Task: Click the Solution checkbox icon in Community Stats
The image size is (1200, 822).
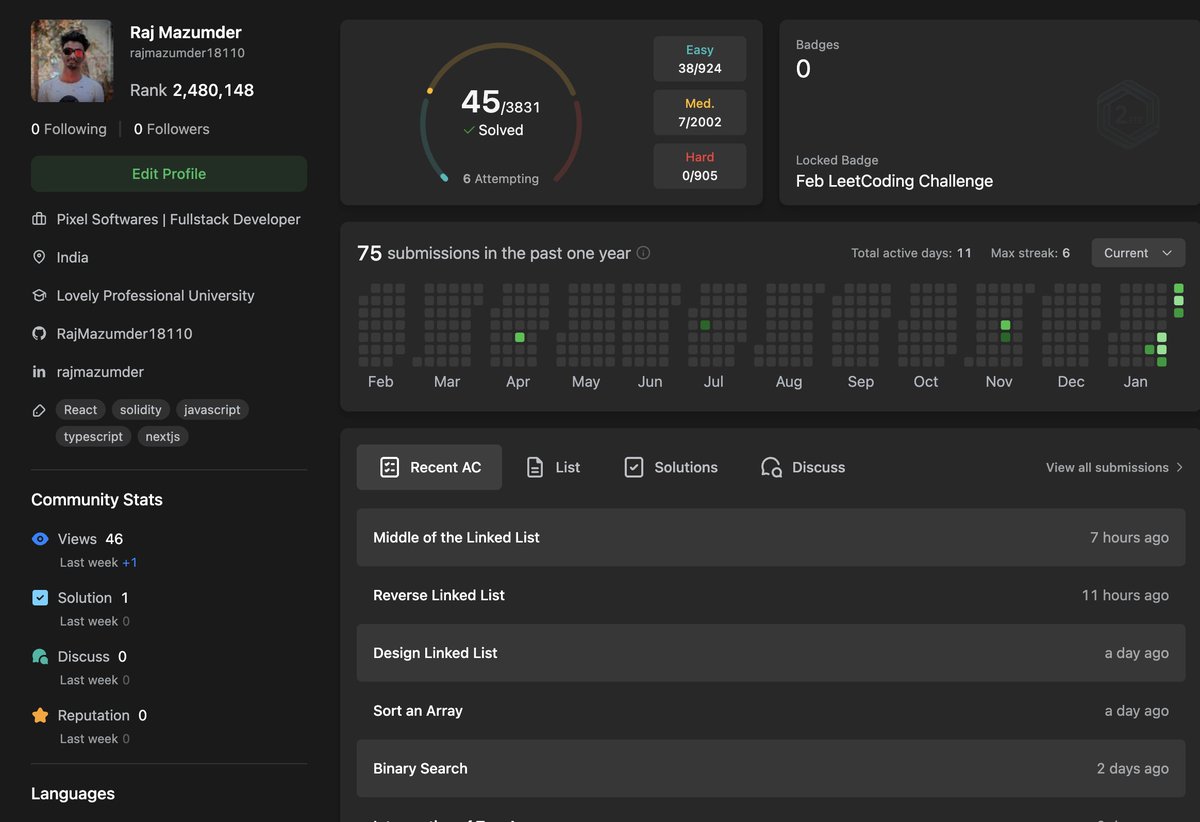Action: click(x=40, y=598)
